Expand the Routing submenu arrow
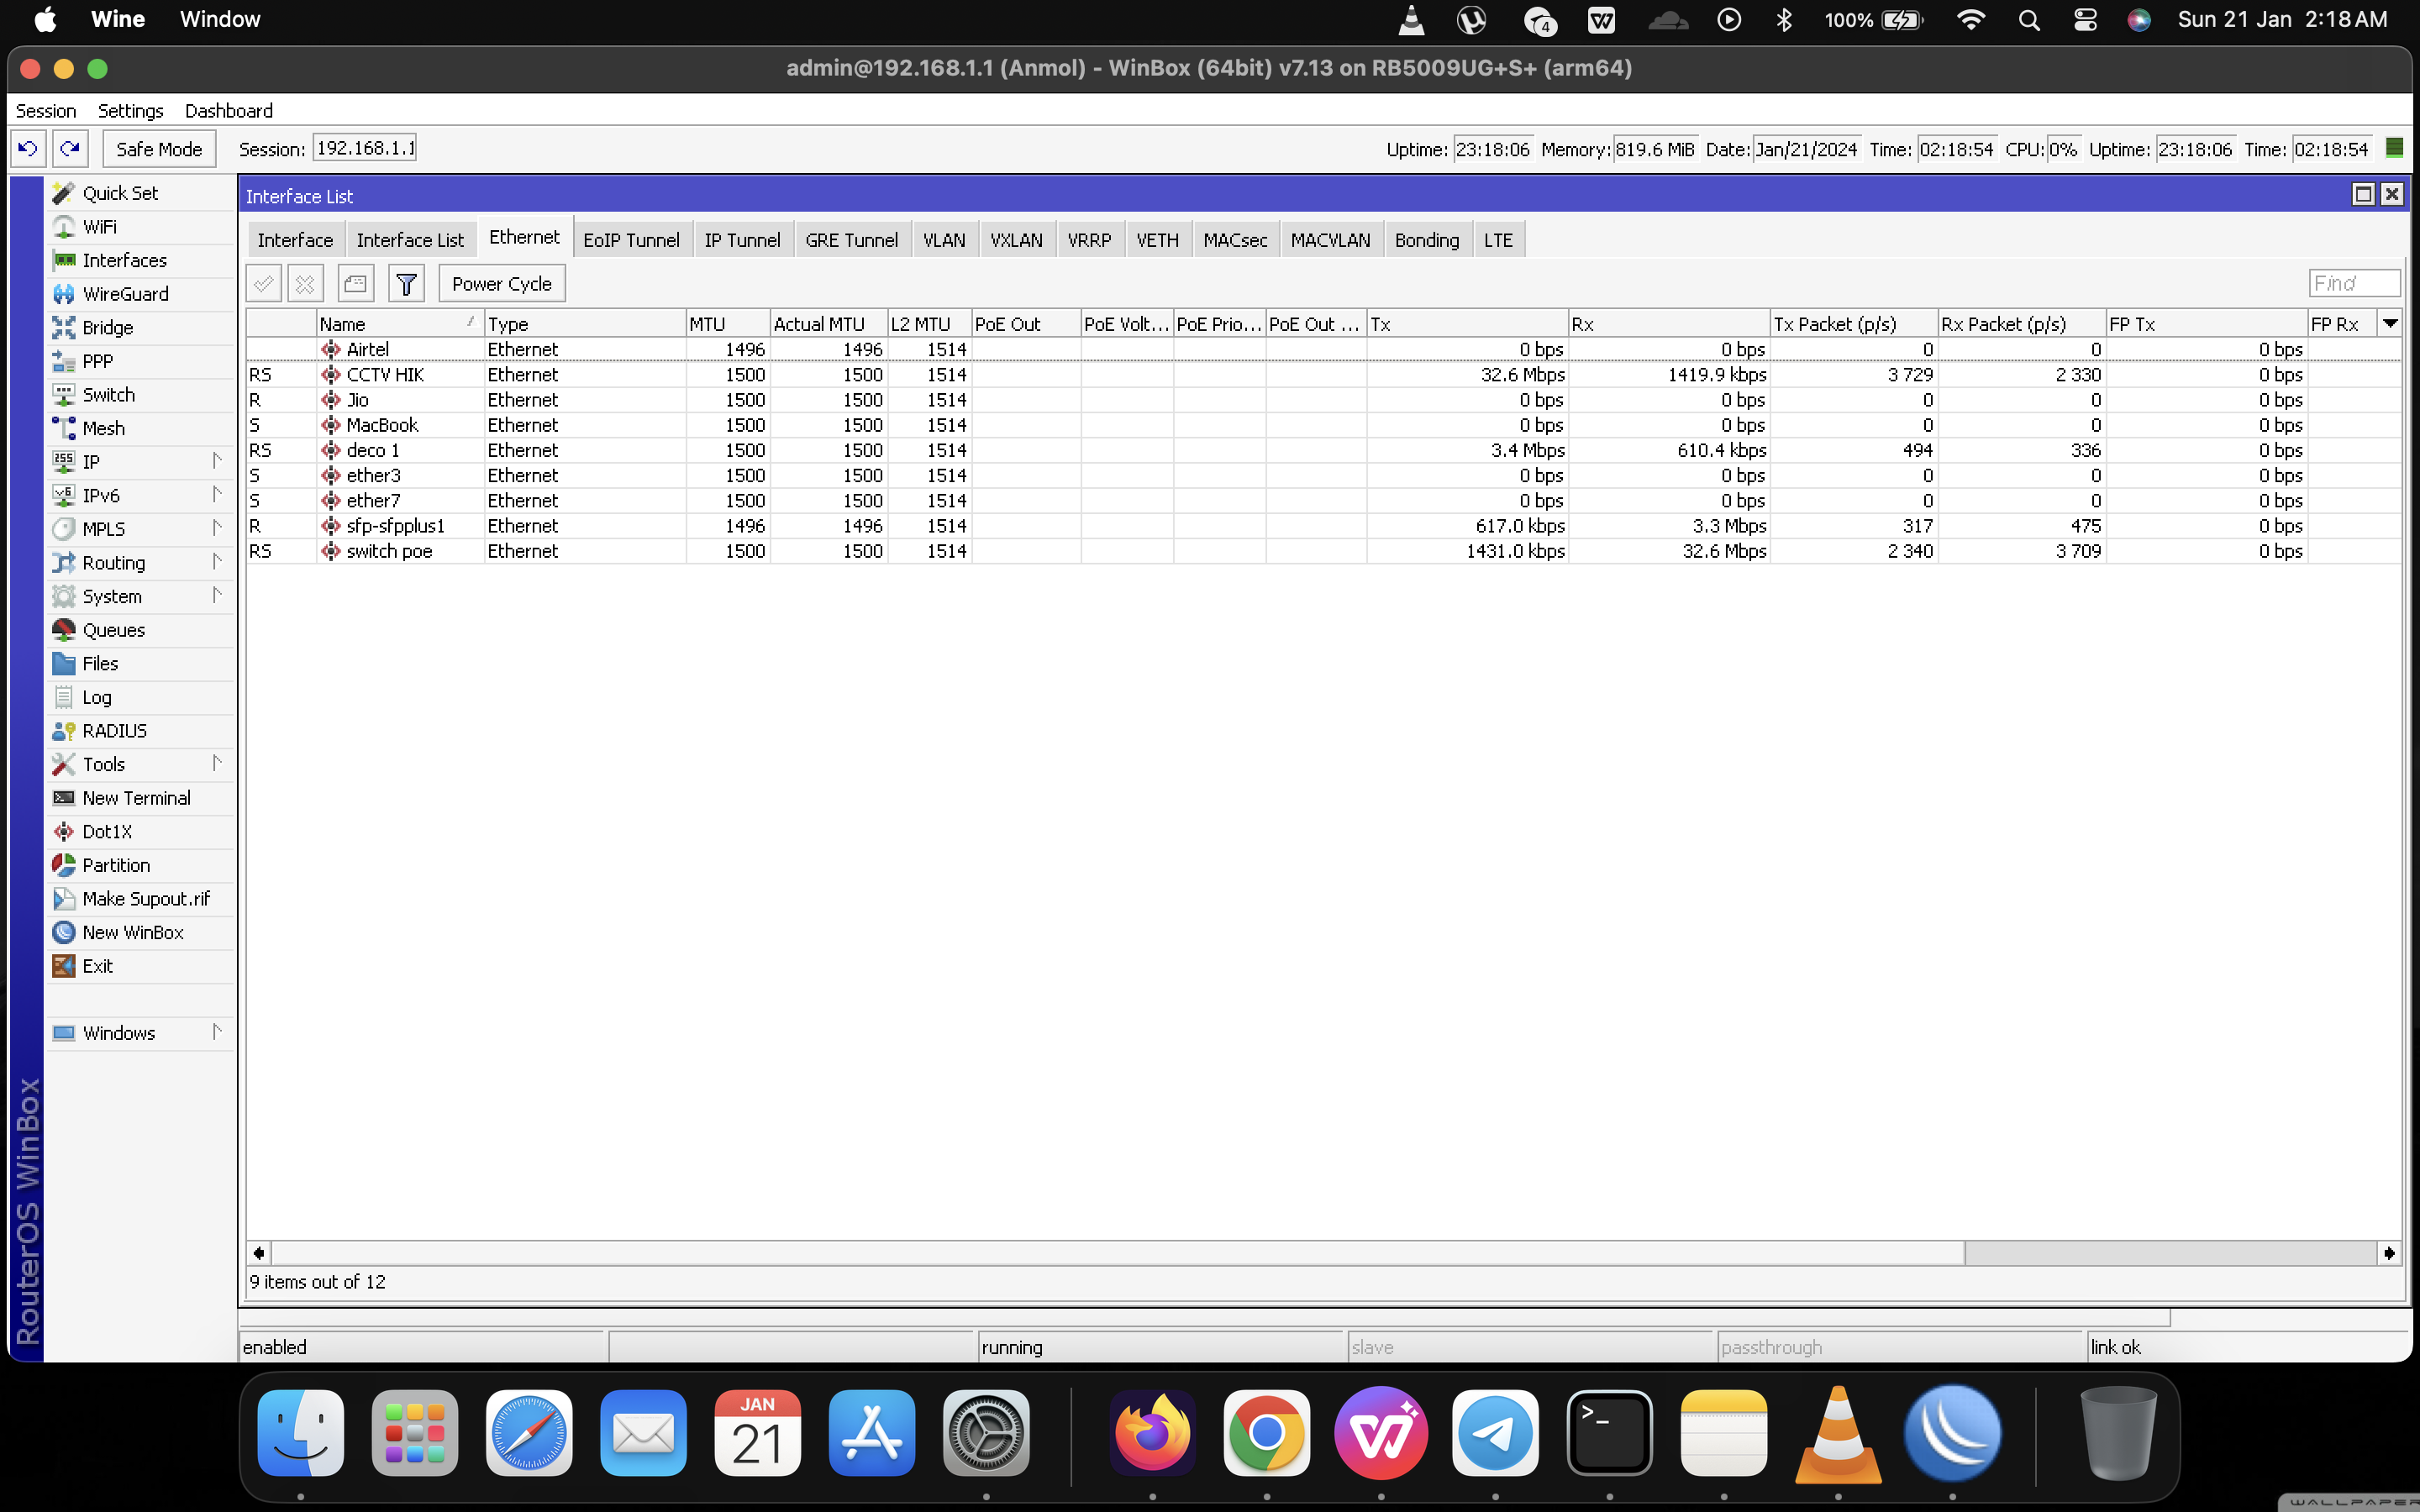The height and width of the screenshot is (1512, 2420). point(216,562)
